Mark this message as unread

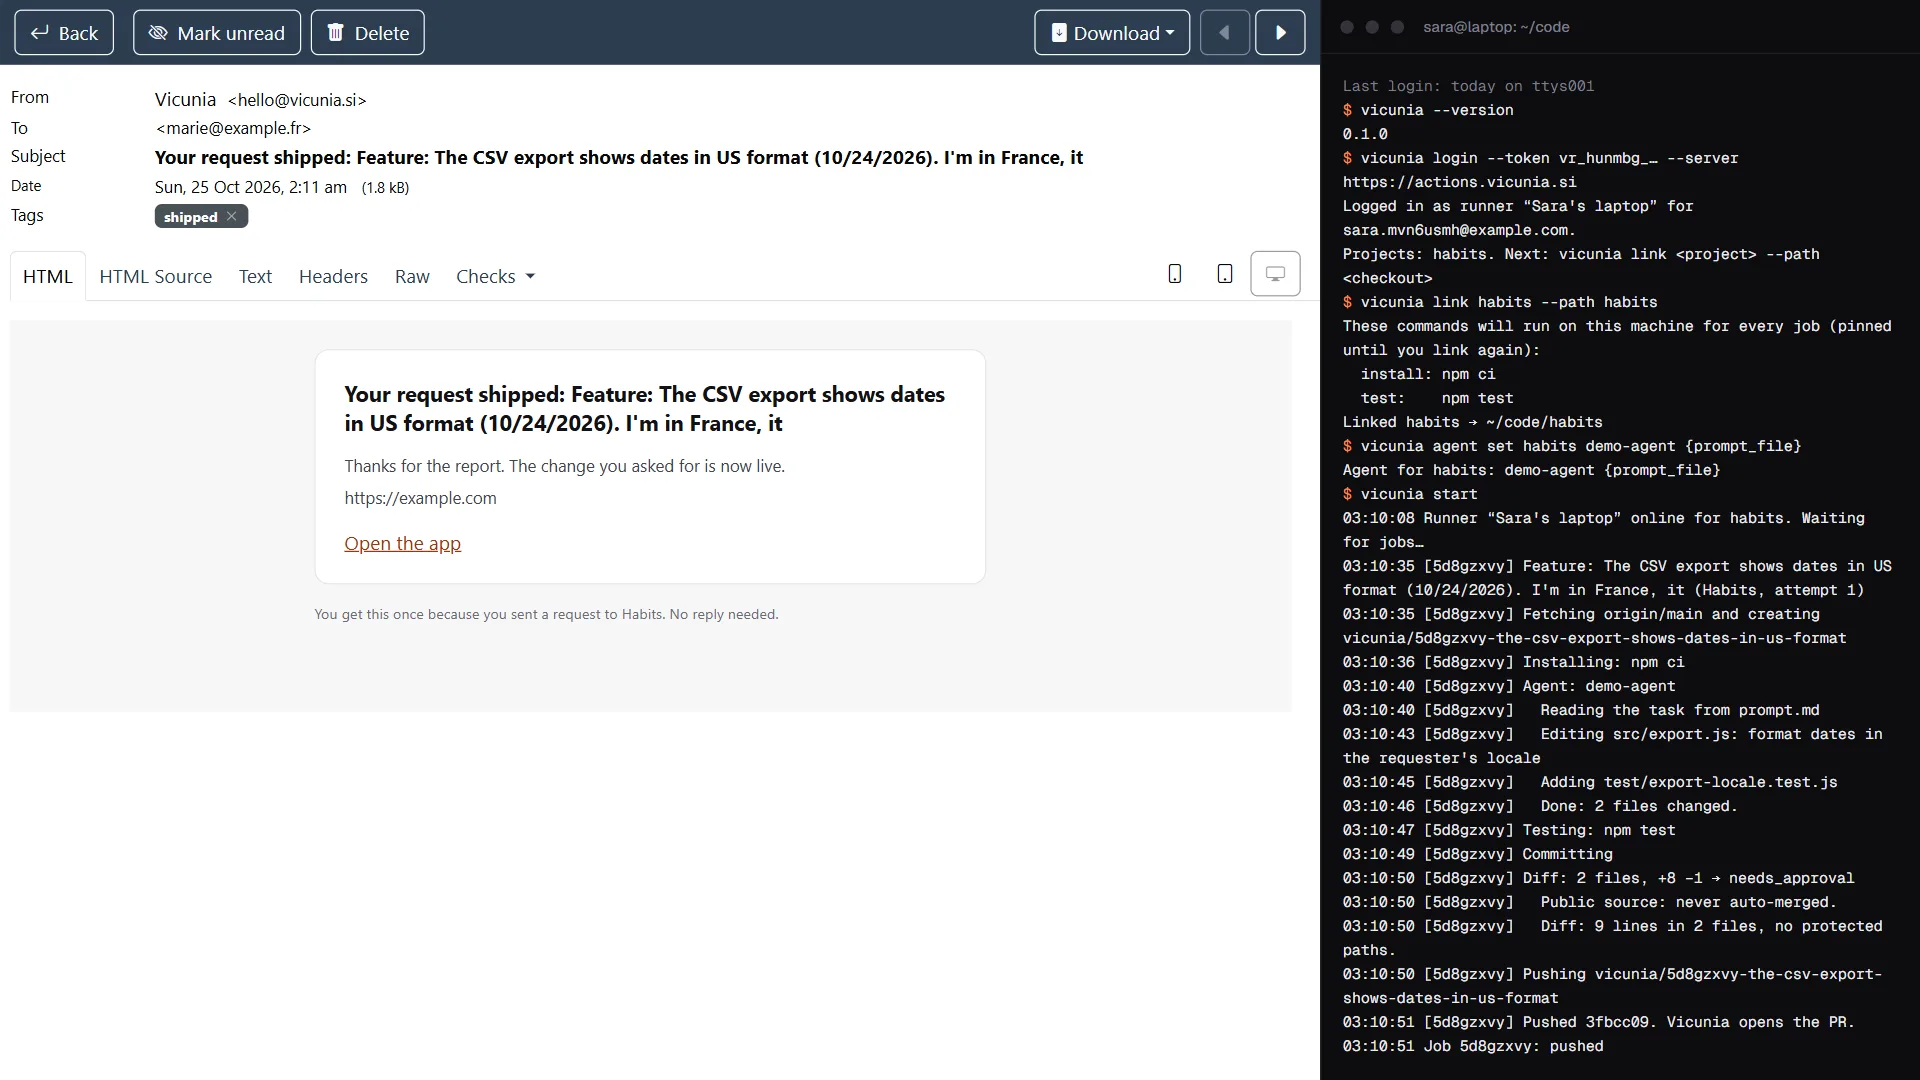(216, 33)
